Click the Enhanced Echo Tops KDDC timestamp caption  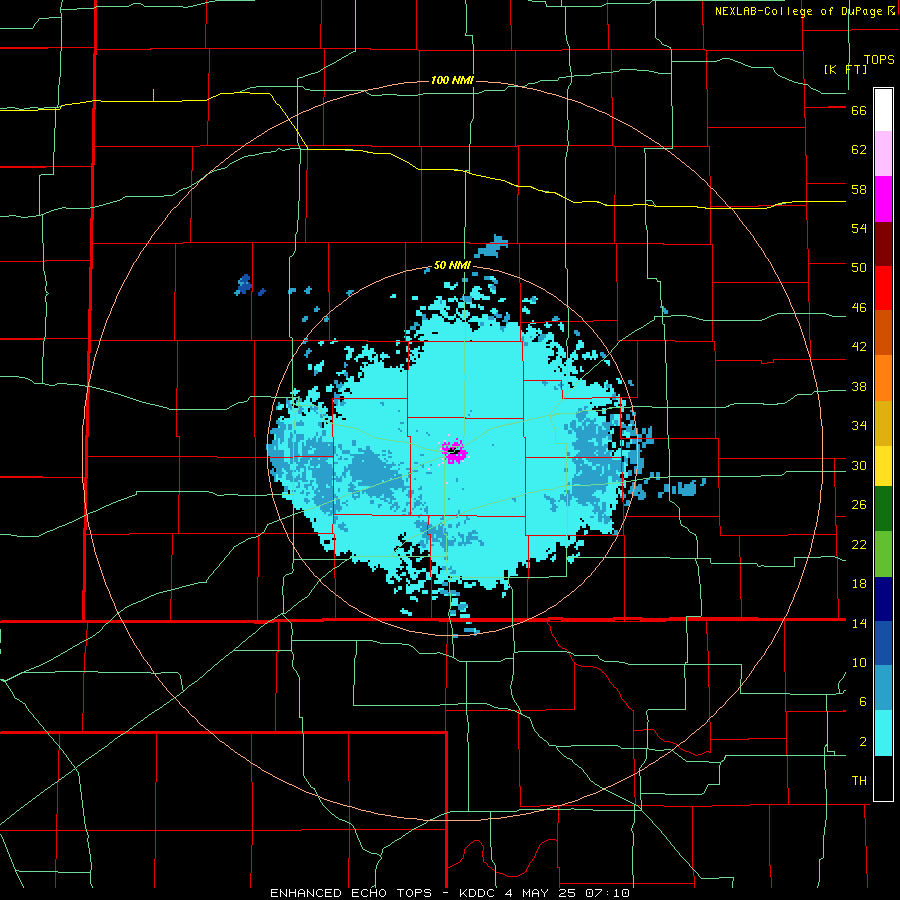tap(449, 893)
